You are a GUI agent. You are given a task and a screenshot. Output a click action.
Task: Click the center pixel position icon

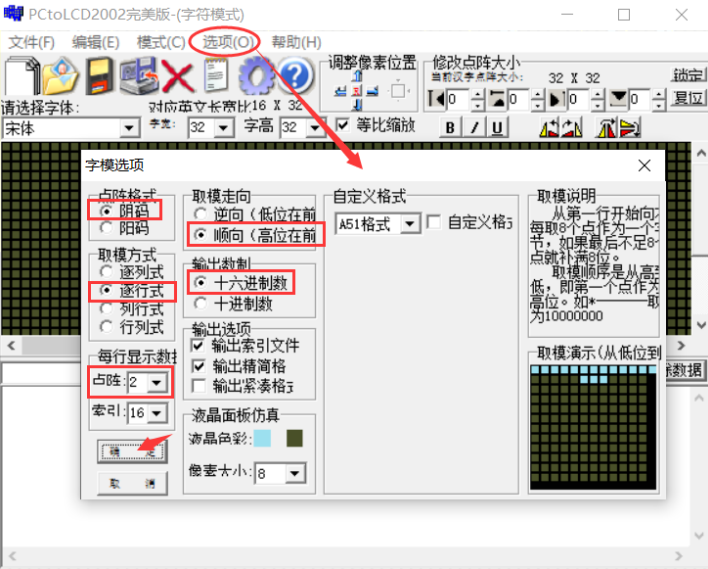coord(357,91)
